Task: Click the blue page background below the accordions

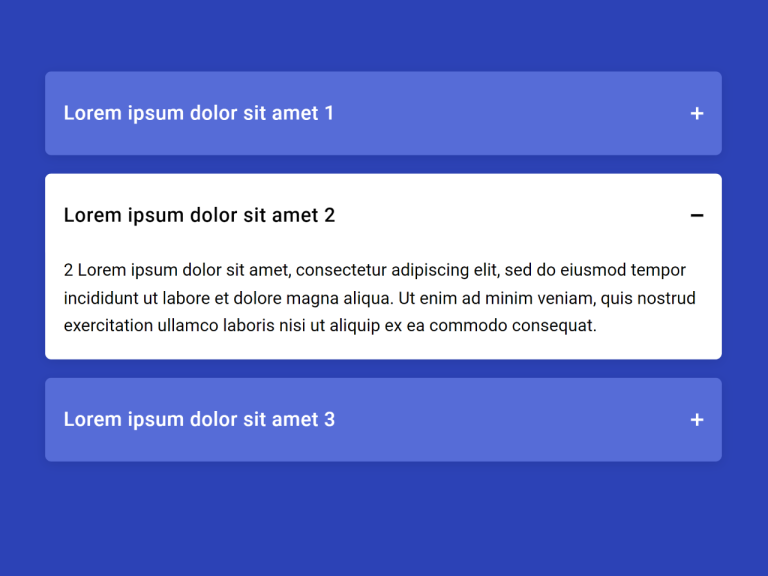Action: (x=384, y=522)
